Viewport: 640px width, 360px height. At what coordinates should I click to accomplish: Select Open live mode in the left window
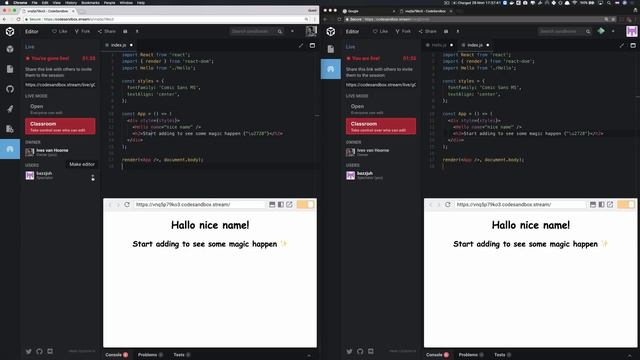pyautogui.click(x=60, y=109)
